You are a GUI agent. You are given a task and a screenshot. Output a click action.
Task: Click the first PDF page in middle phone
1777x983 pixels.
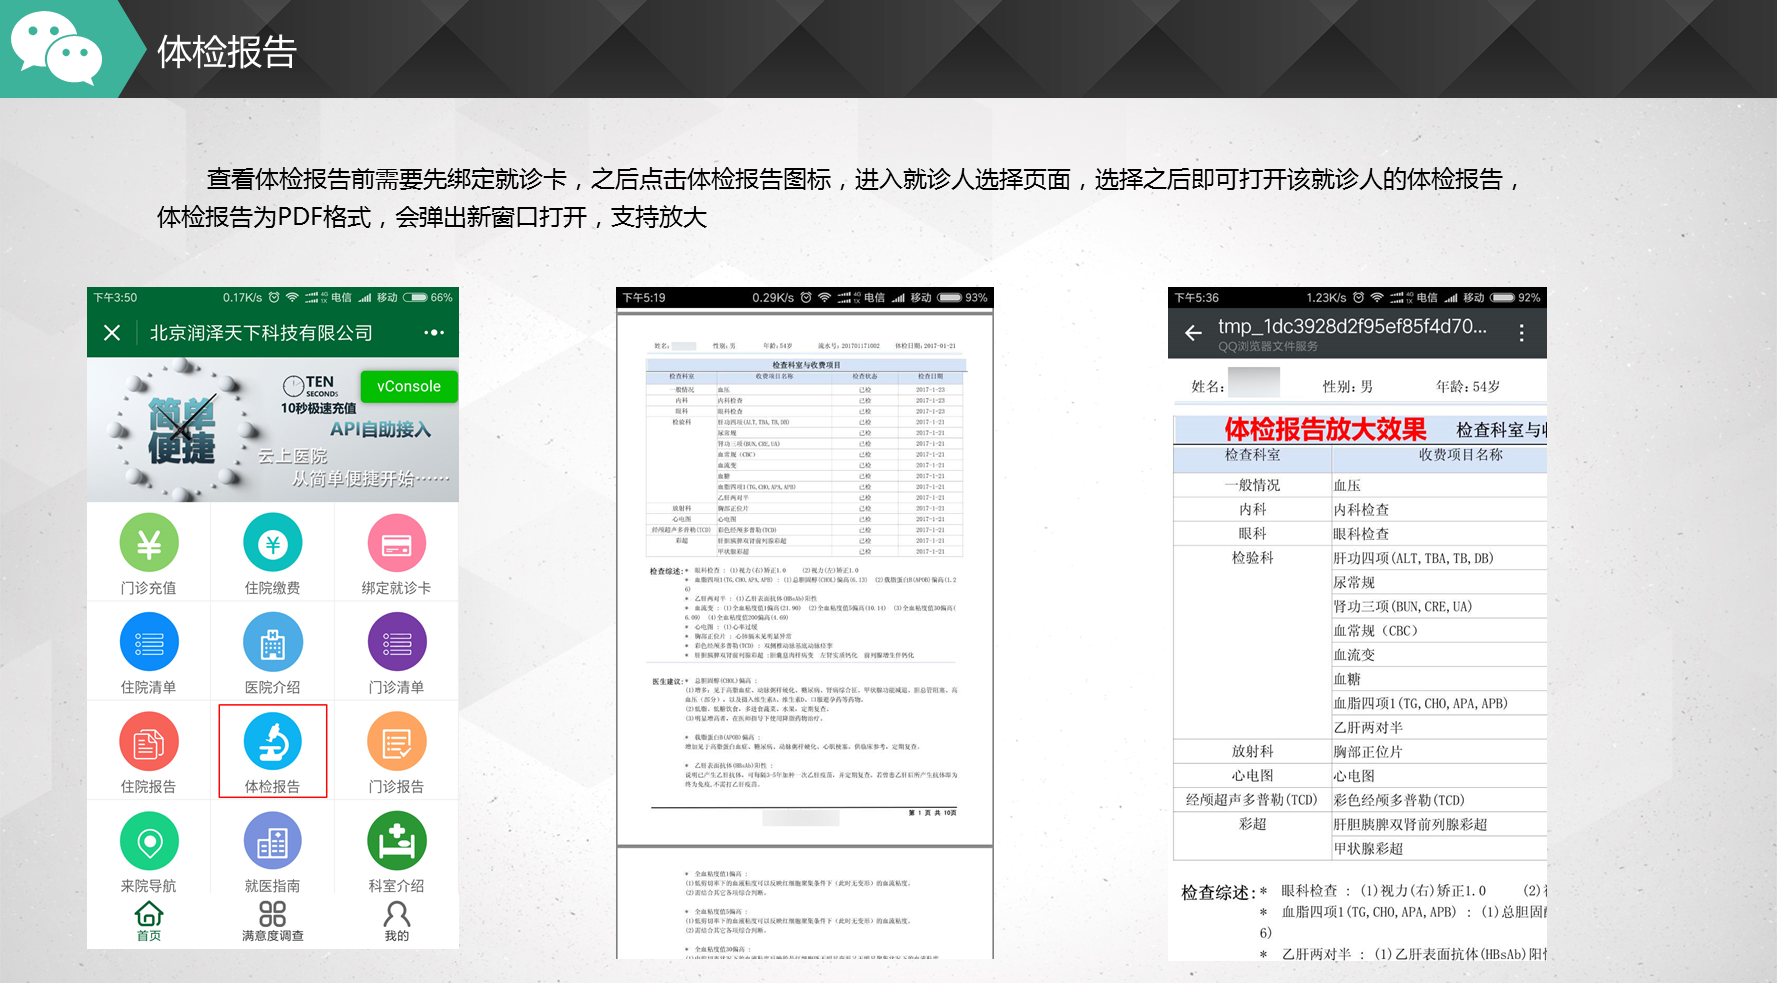click(805, 579)
